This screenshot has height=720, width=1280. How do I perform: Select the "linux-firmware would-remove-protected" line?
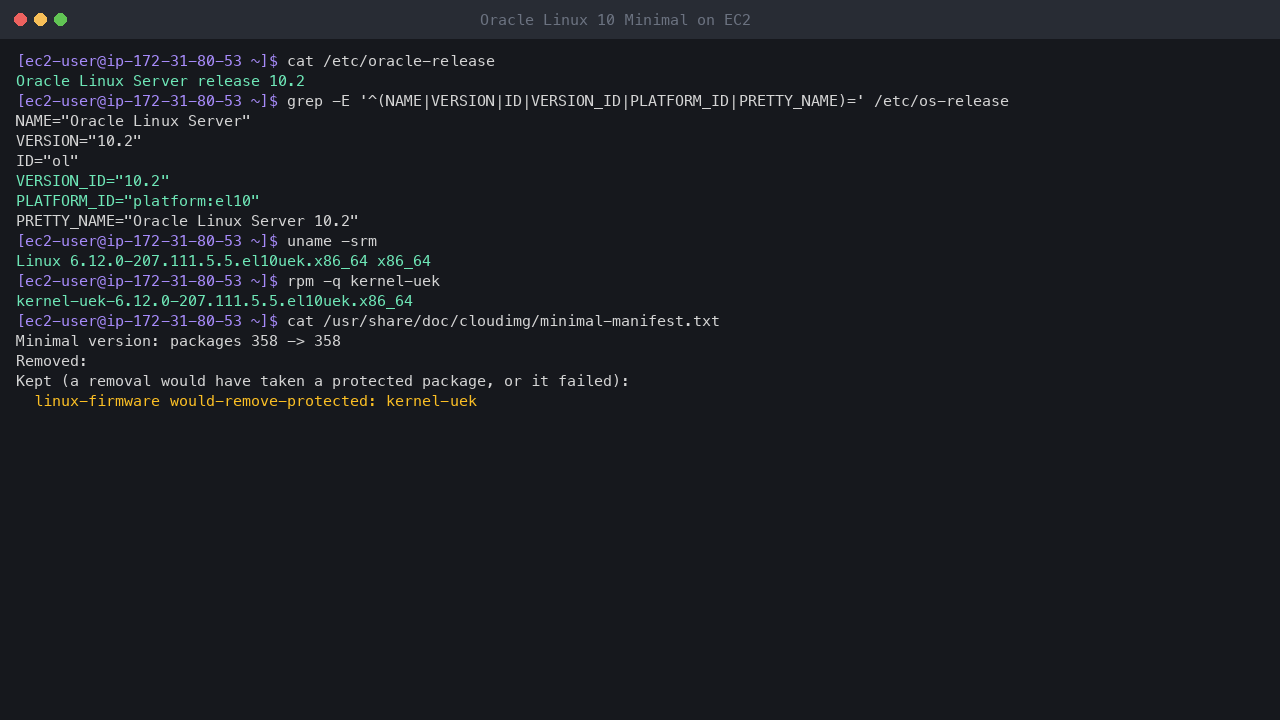(256, 401)
